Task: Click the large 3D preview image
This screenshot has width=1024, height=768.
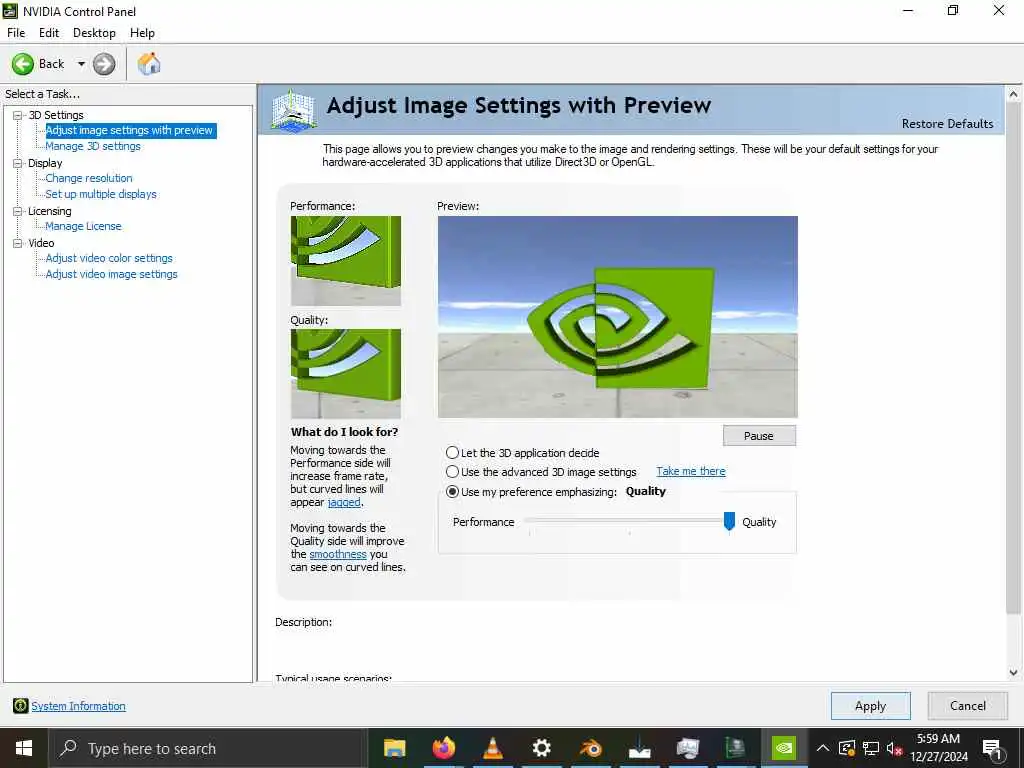Action: point(618,317)
